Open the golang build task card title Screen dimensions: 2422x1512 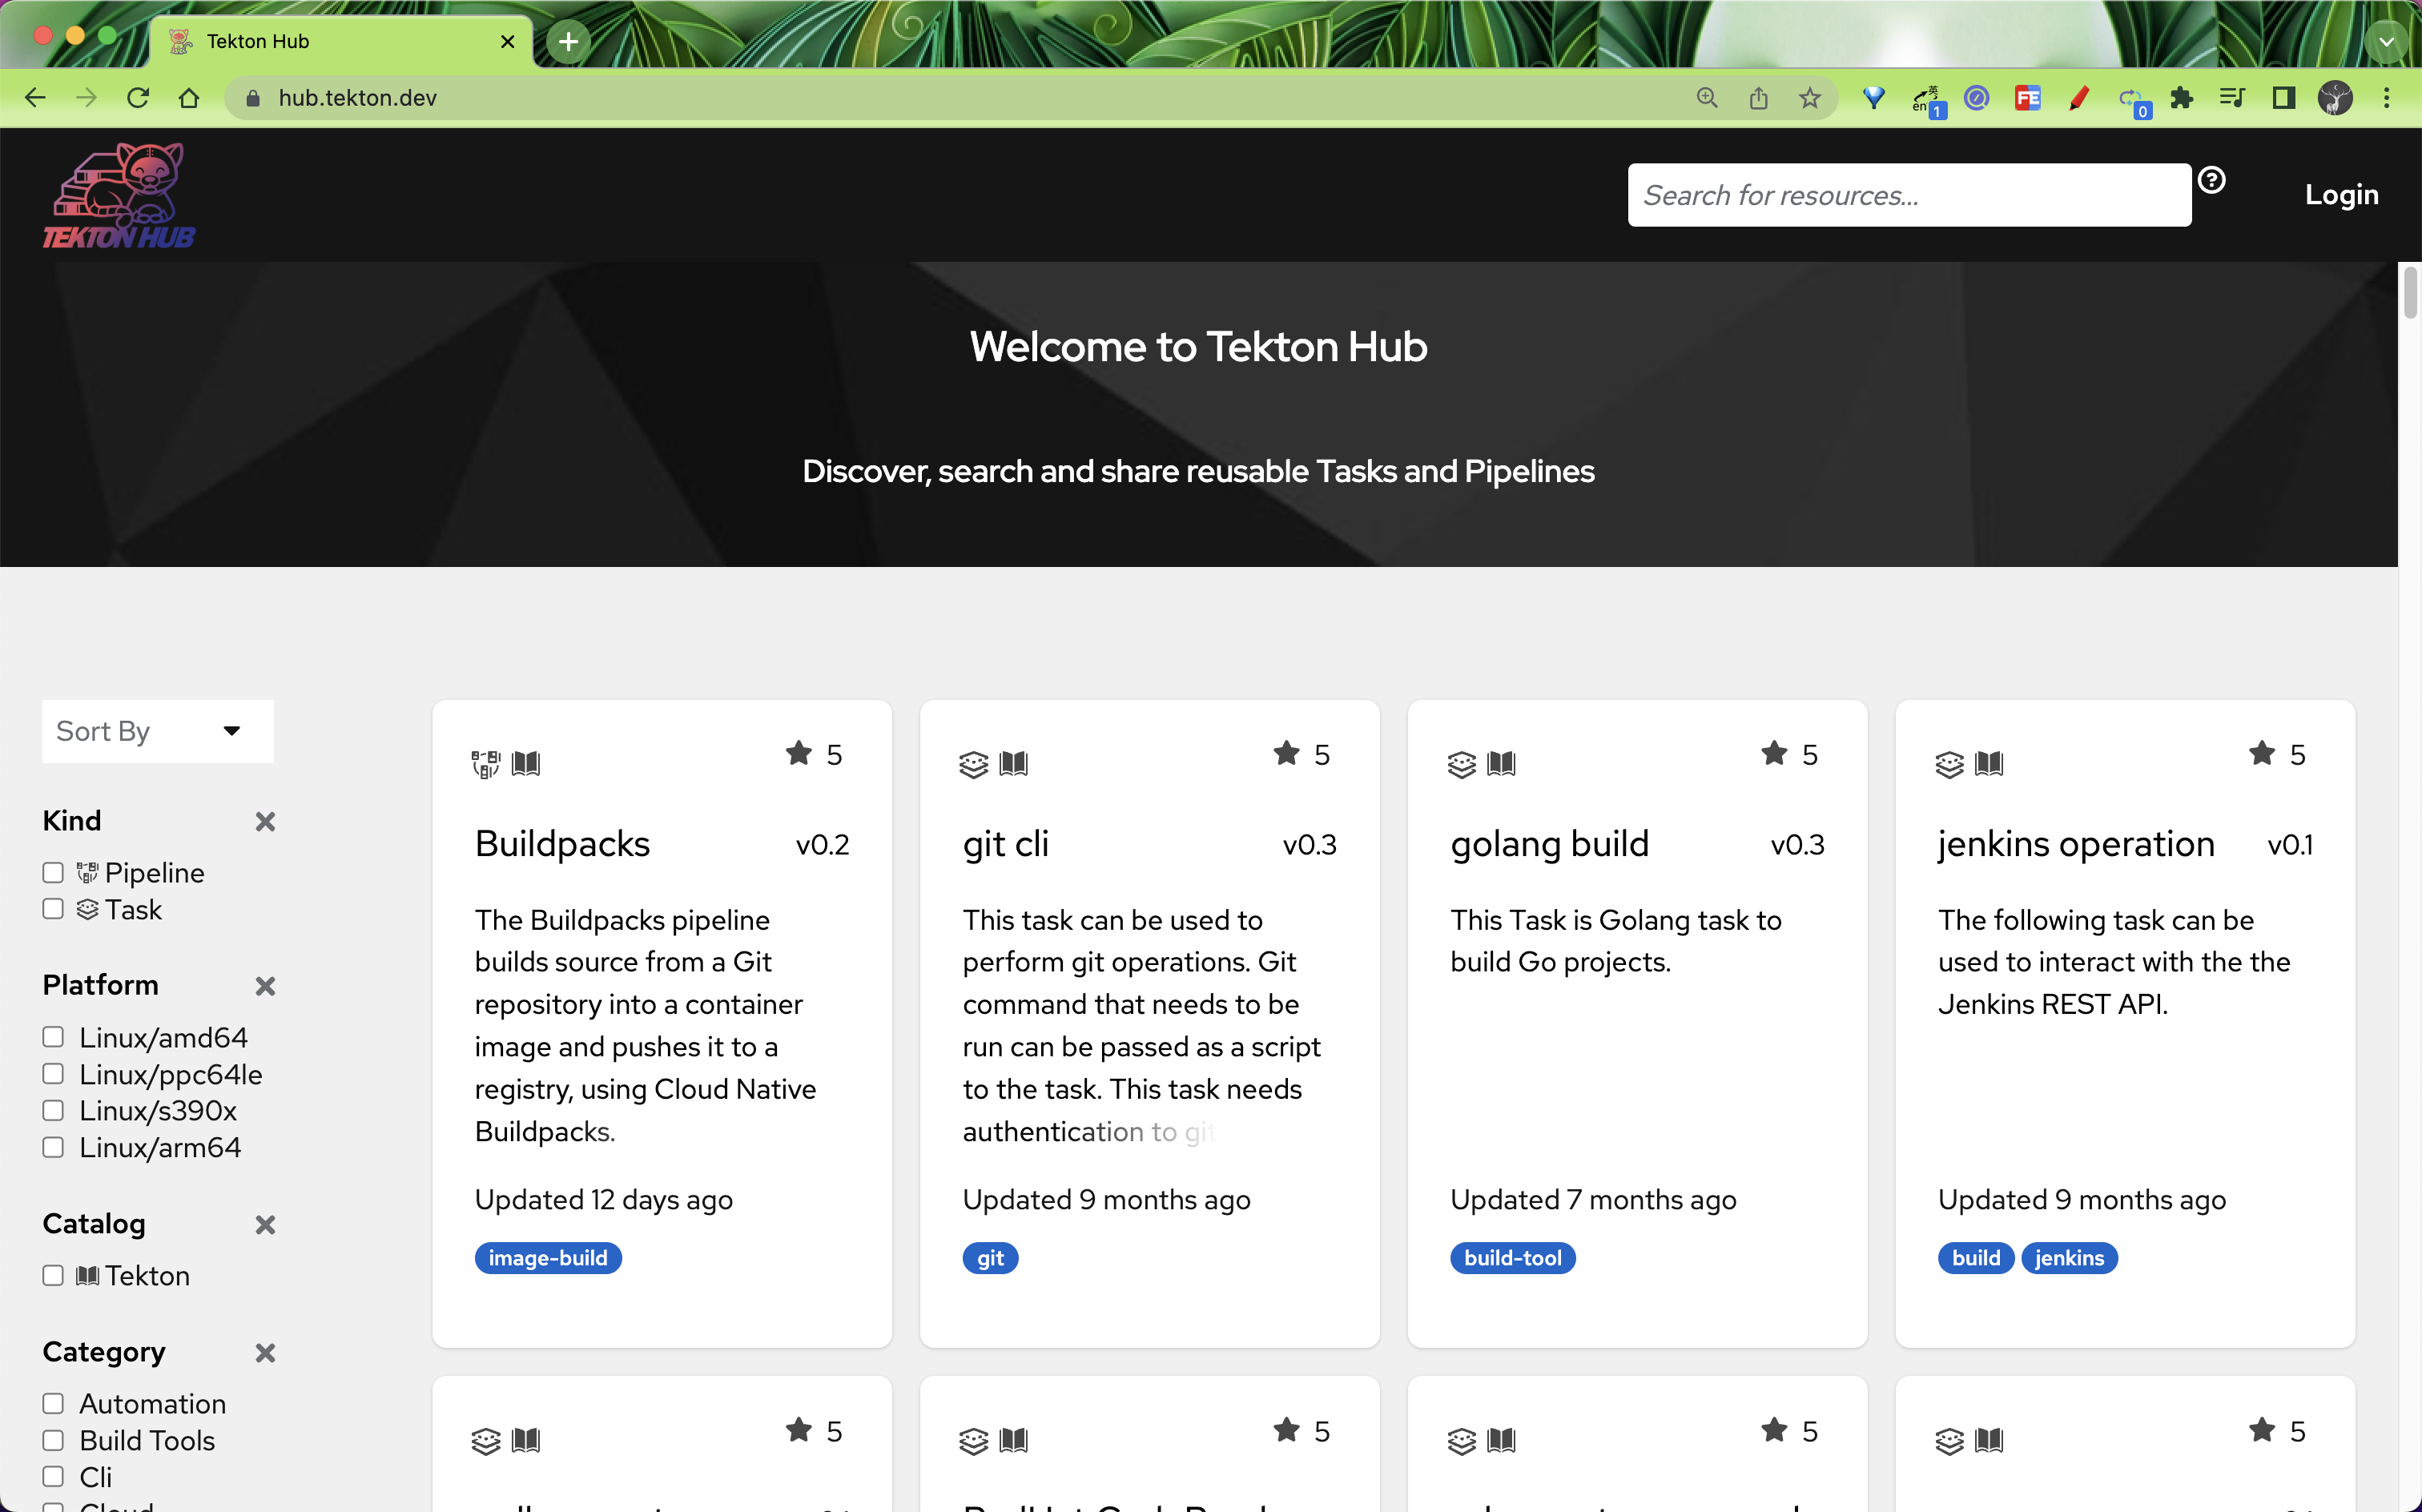coord(1549,844)
